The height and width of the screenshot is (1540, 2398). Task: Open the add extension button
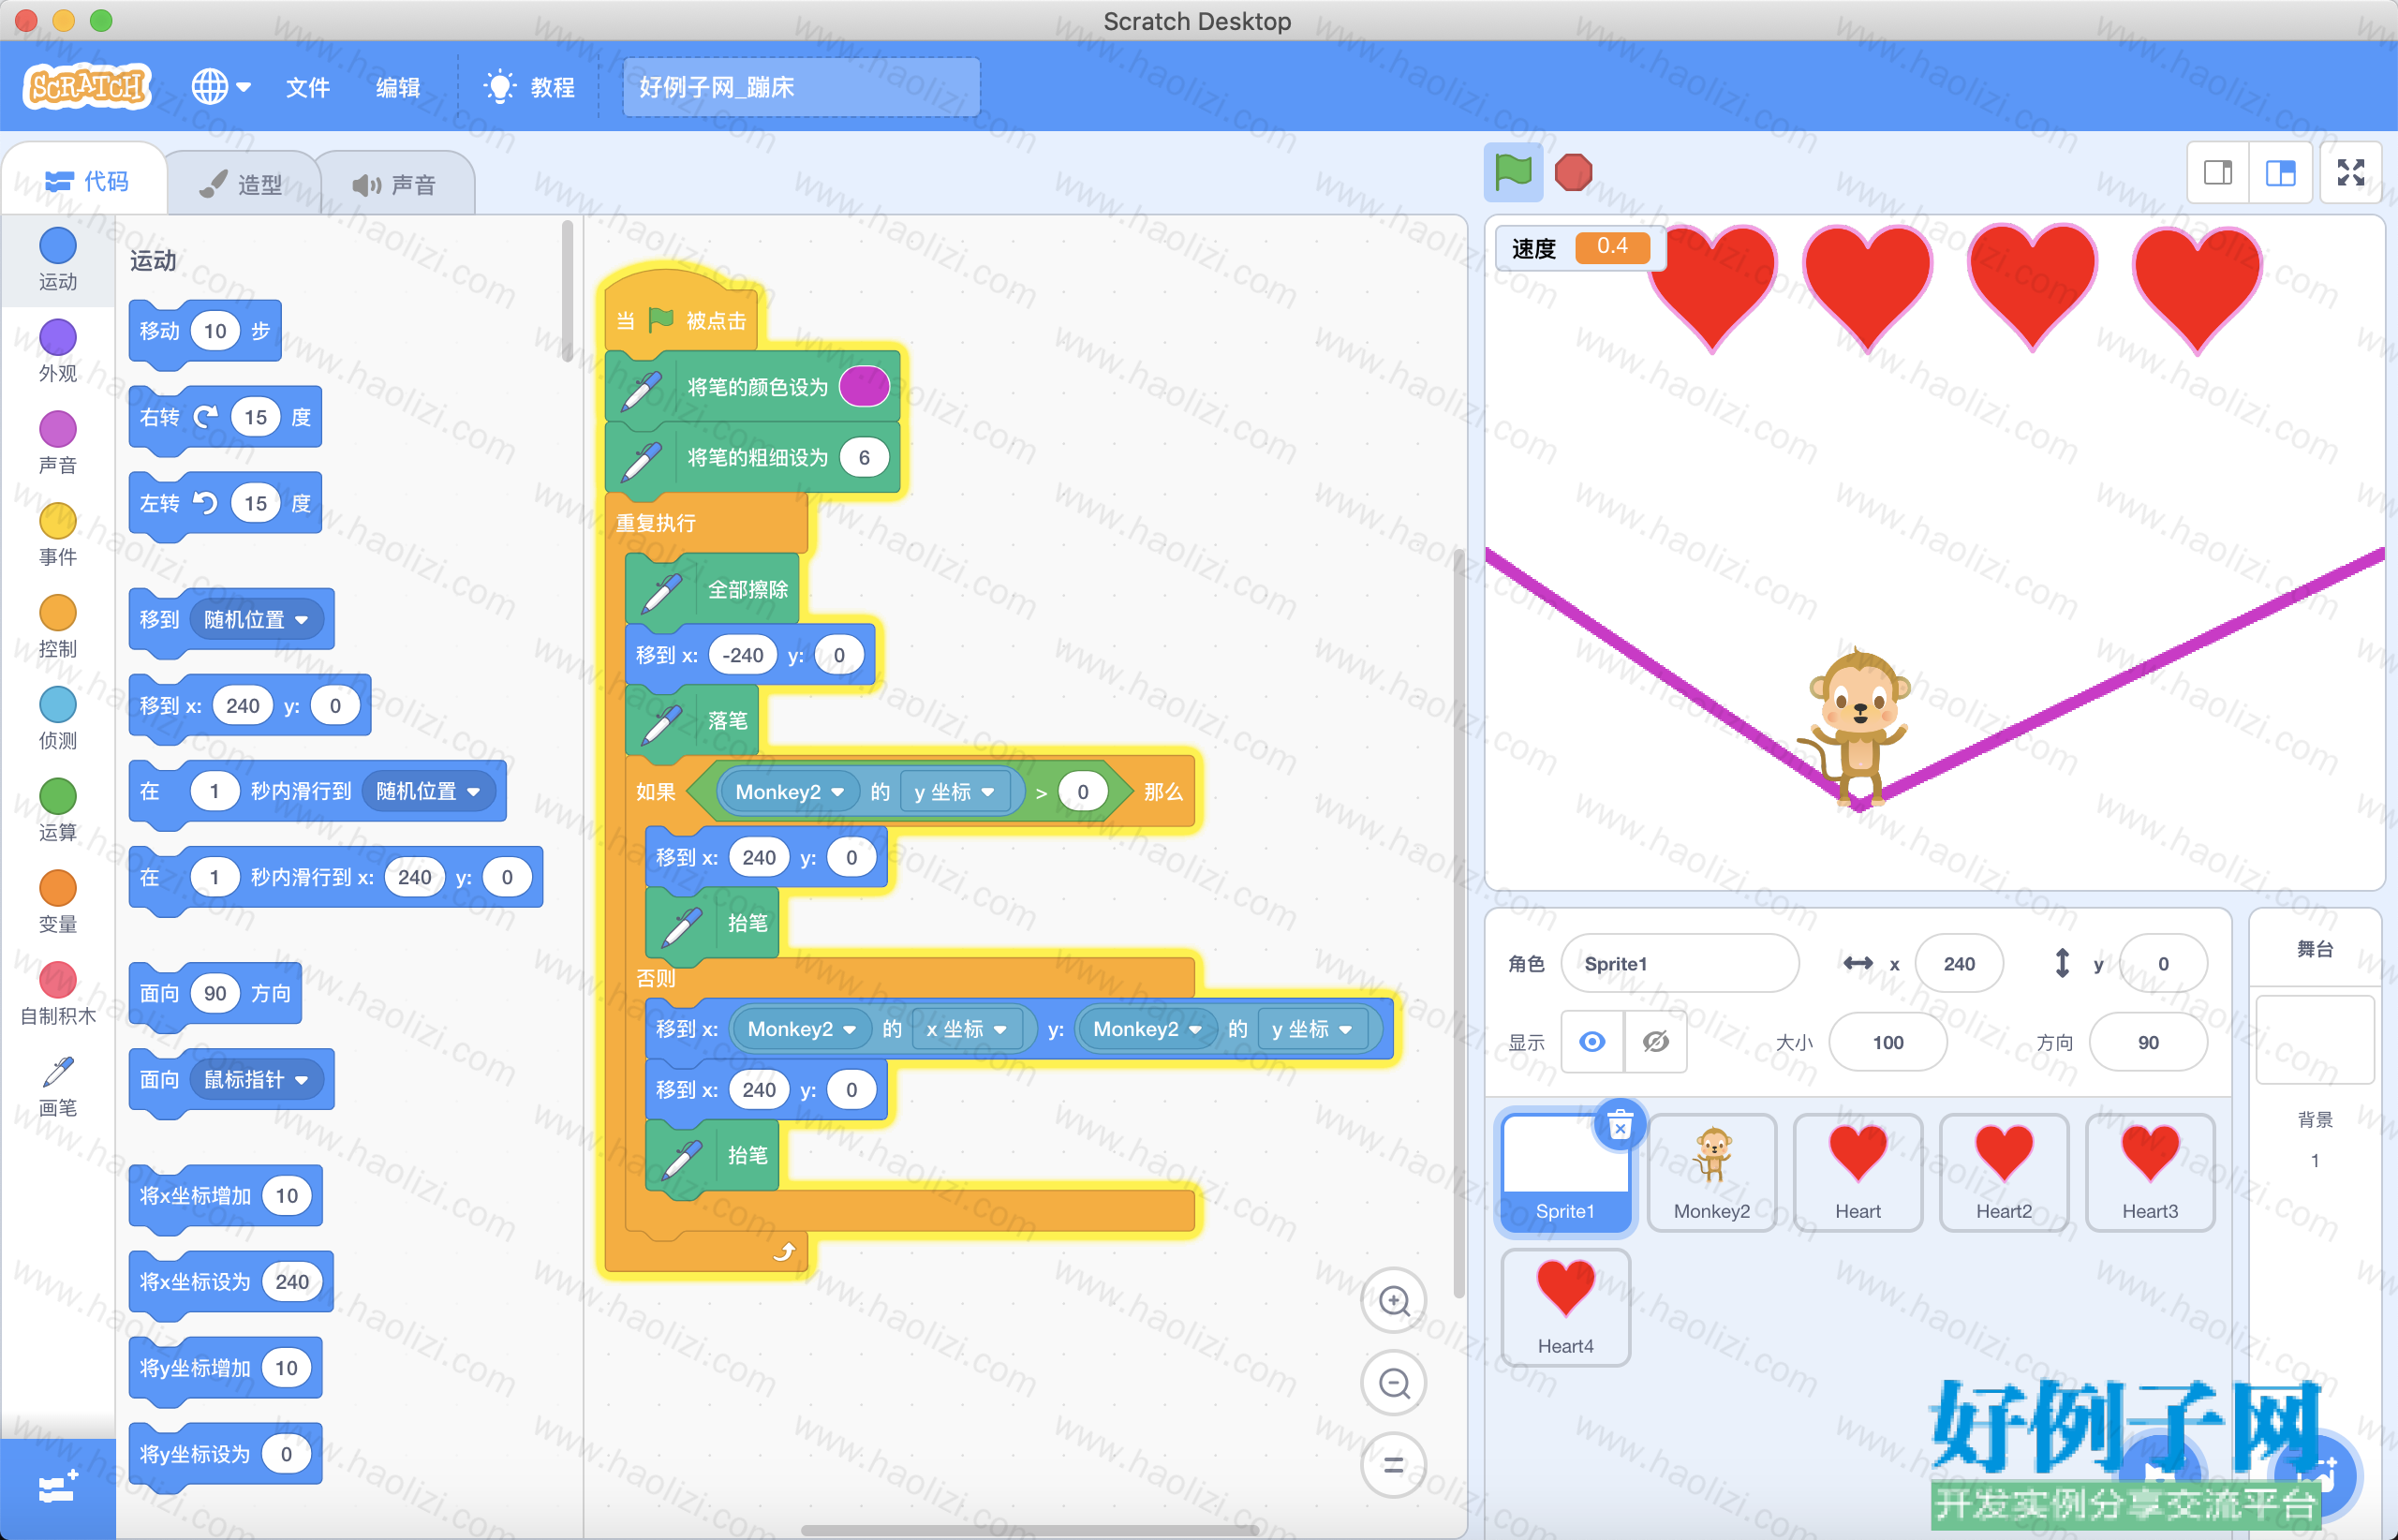(x=57, y=1488)
